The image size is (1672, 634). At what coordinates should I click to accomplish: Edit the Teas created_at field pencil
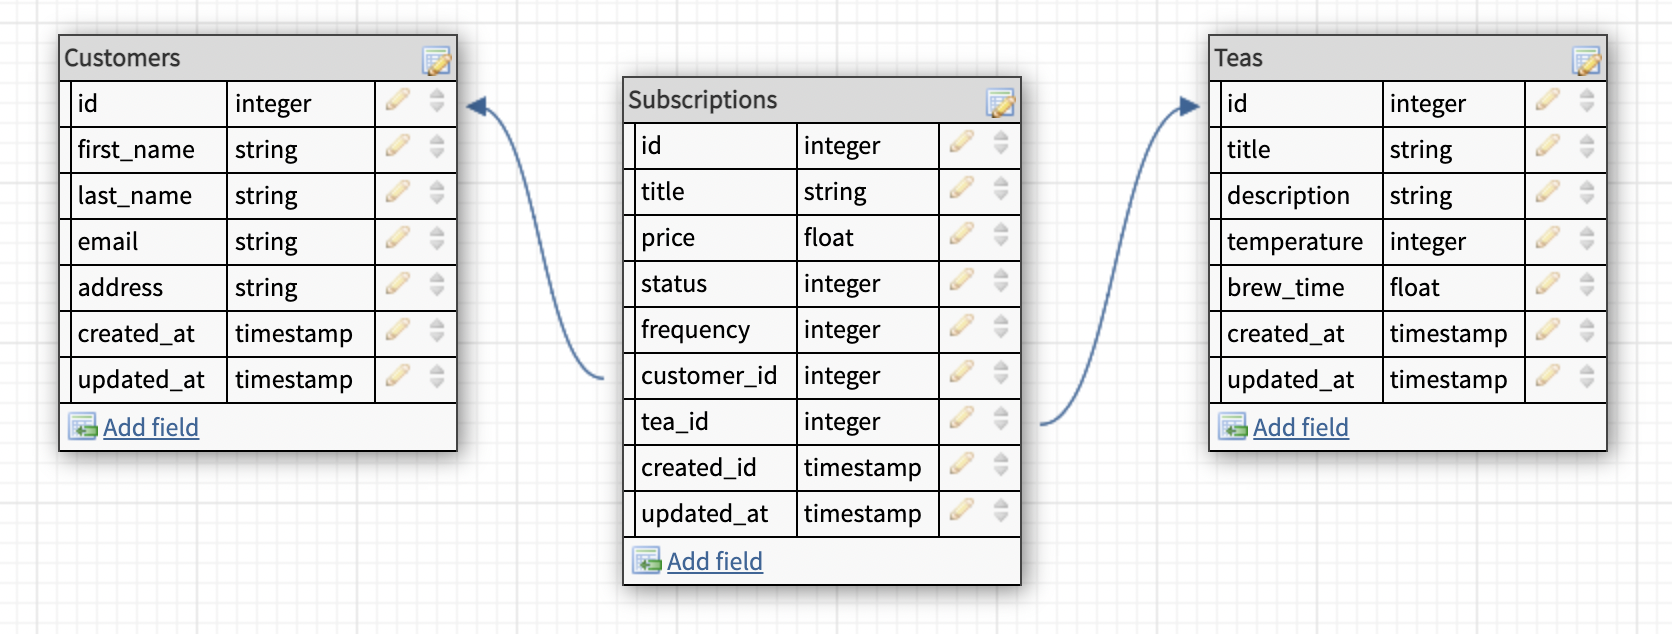1548,330
